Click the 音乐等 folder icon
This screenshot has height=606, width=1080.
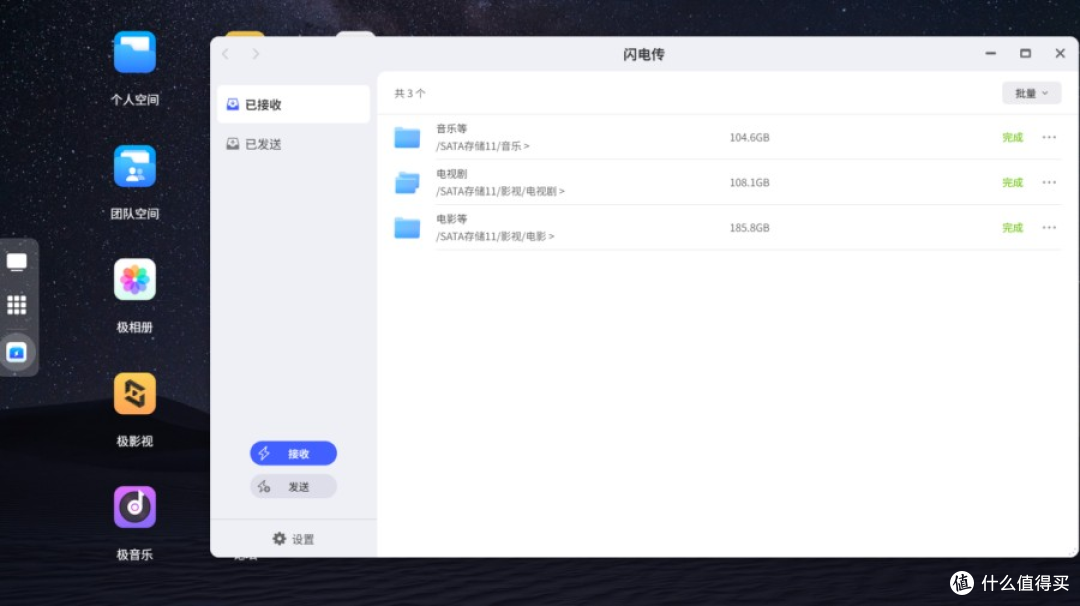407,138
